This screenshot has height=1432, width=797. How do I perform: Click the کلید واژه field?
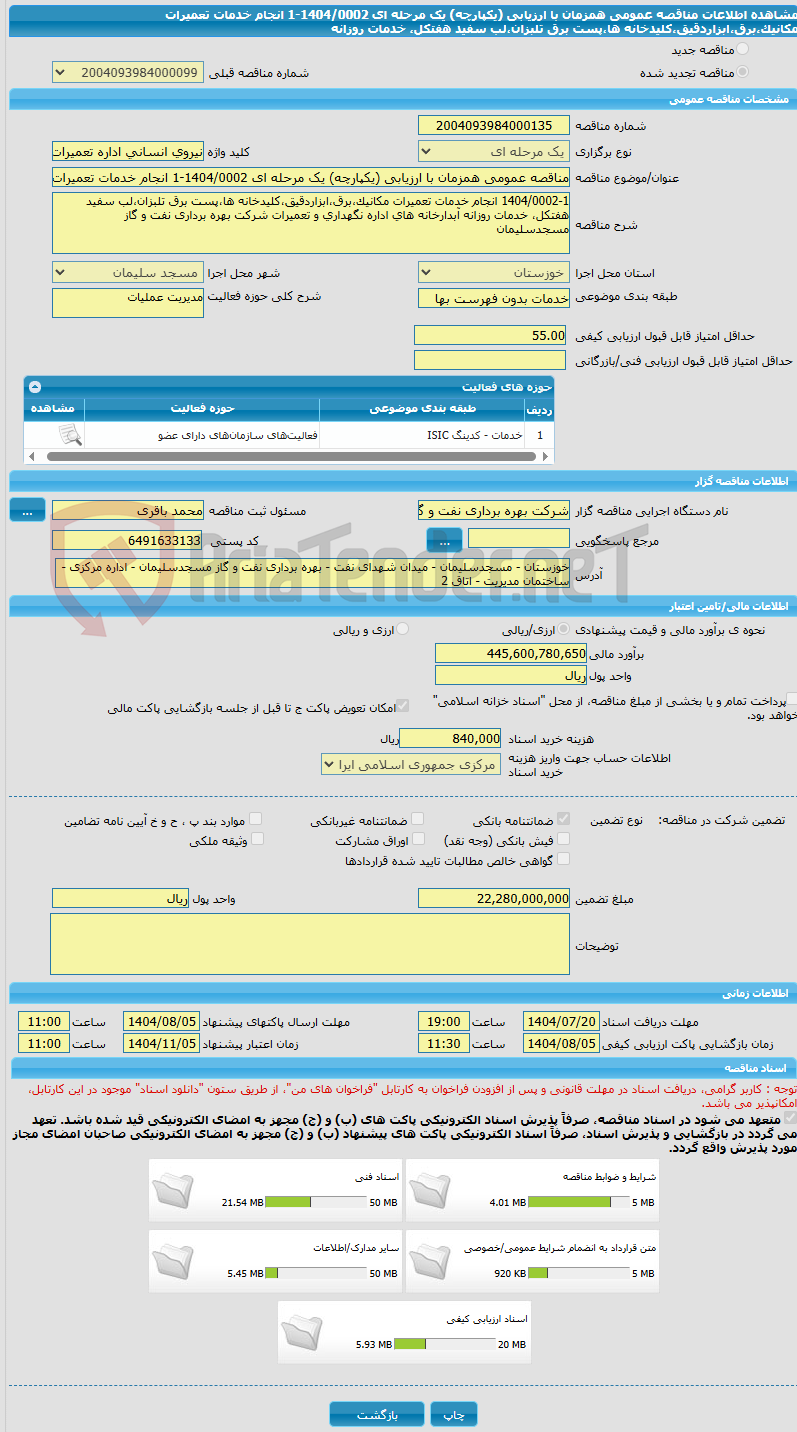coord(127,152)
